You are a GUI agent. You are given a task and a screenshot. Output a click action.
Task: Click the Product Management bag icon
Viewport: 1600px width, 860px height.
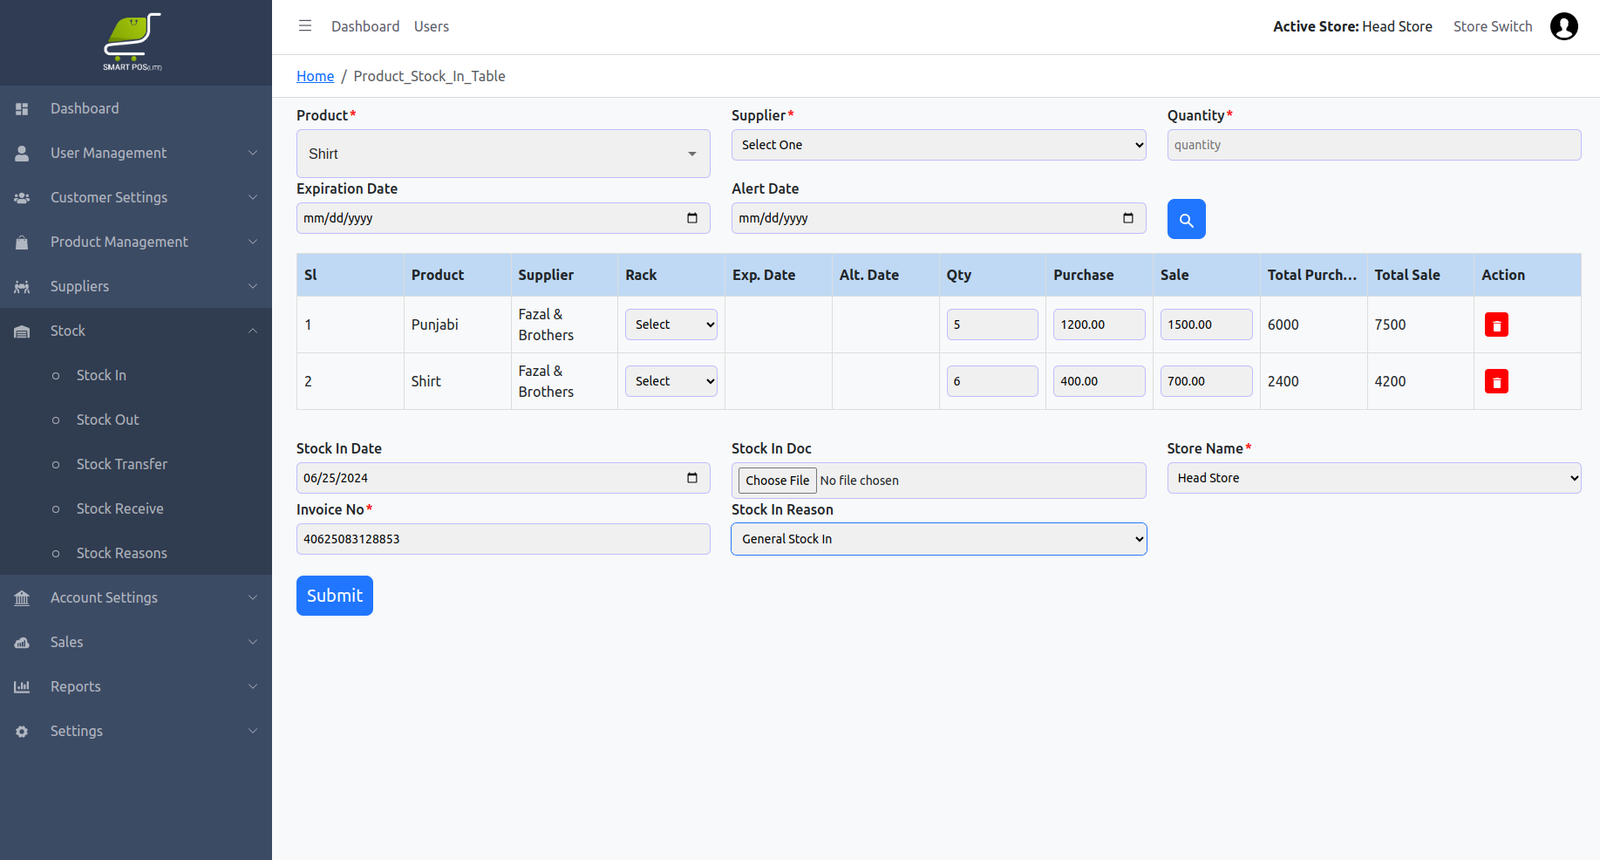pyautogui.click(x=22, y=242)
